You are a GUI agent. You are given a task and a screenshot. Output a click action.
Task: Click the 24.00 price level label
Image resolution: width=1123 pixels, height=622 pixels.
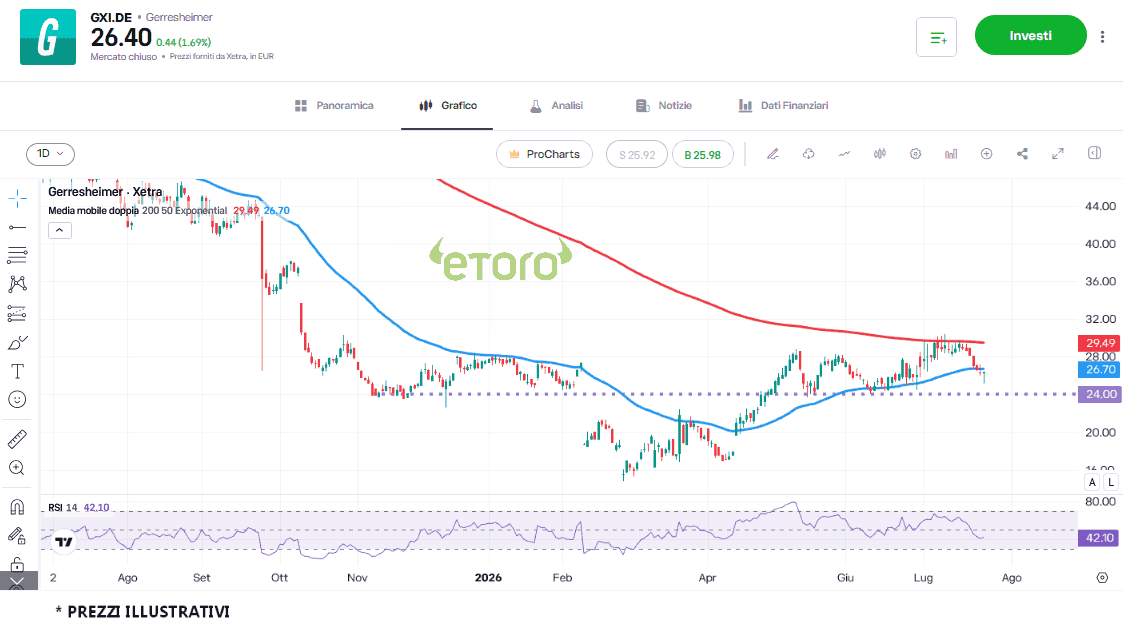pos(1099,394)
